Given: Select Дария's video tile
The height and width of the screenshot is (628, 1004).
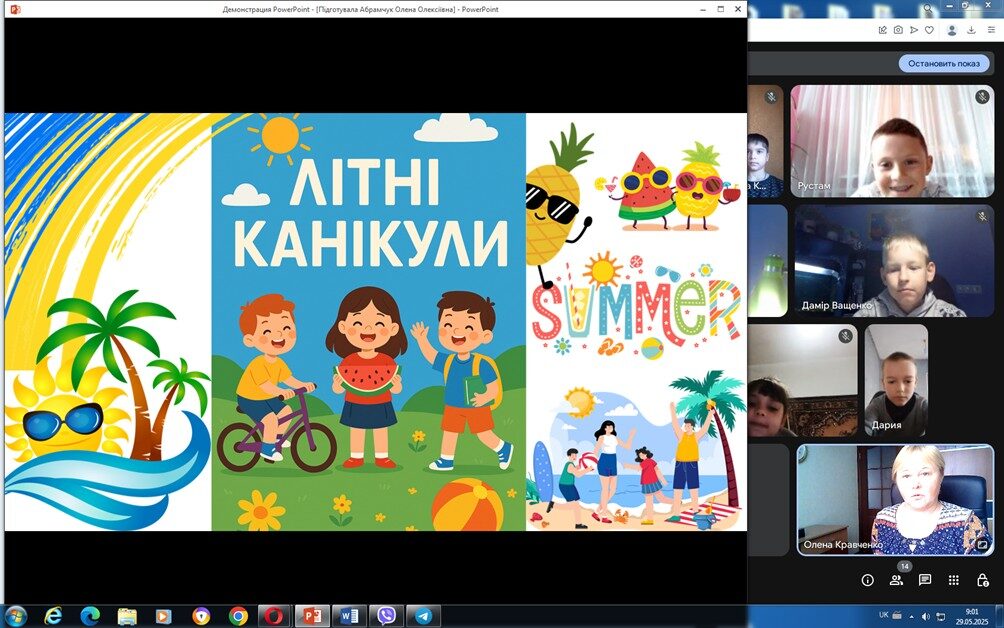Looking at the screenshot, I should point(896,381).
